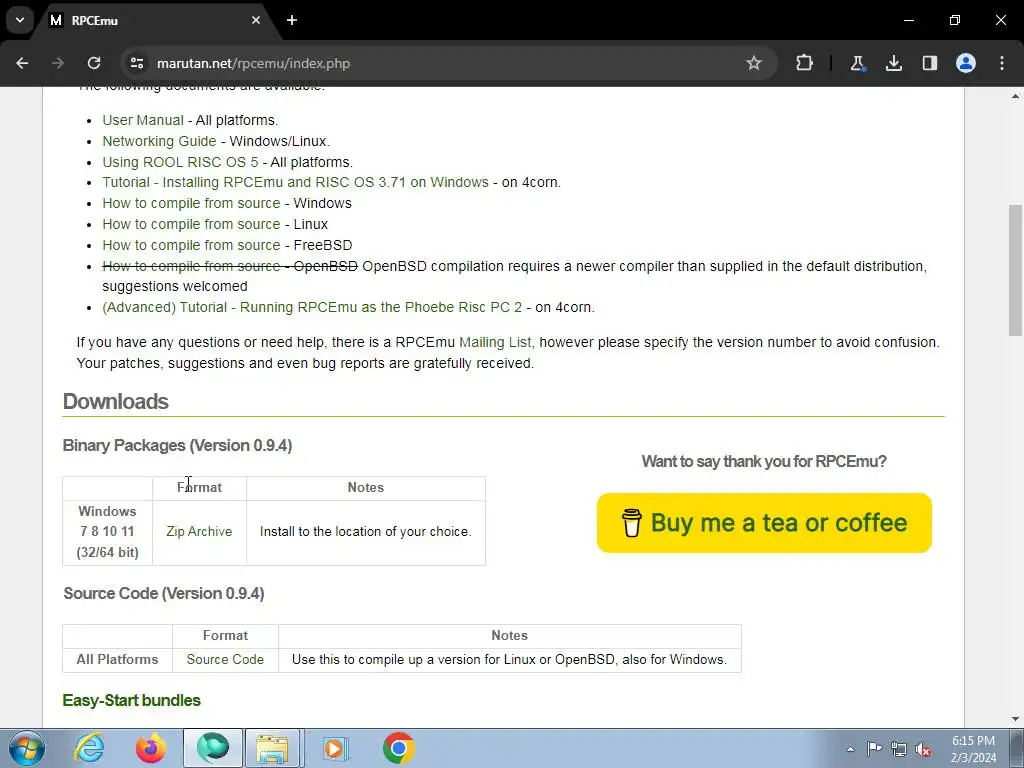Click Buy me a tea or coffee button
This screenshot has width=1024, height=768.
[x=764, y=523]
